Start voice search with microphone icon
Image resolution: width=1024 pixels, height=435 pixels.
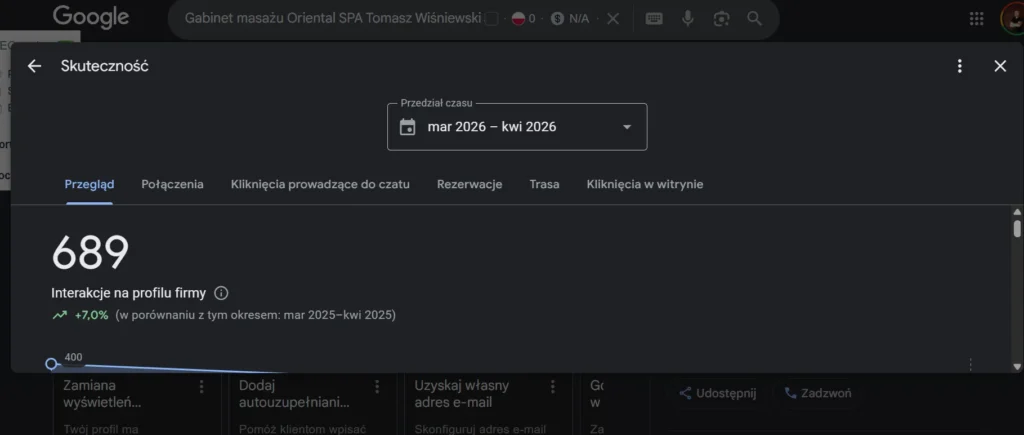click(687, 19)
